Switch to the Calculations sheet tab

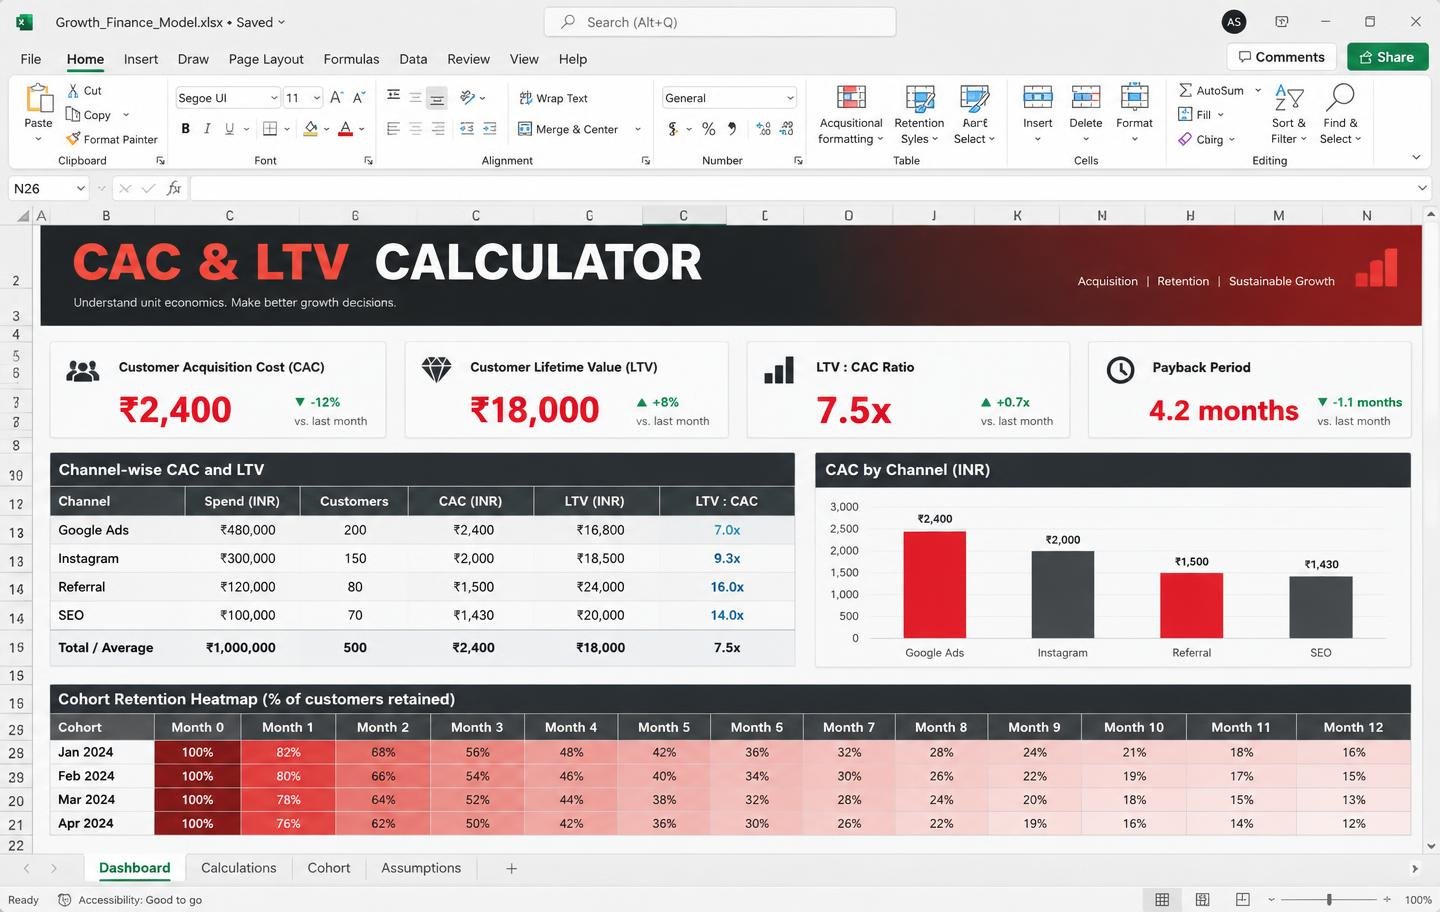[239, 868]
